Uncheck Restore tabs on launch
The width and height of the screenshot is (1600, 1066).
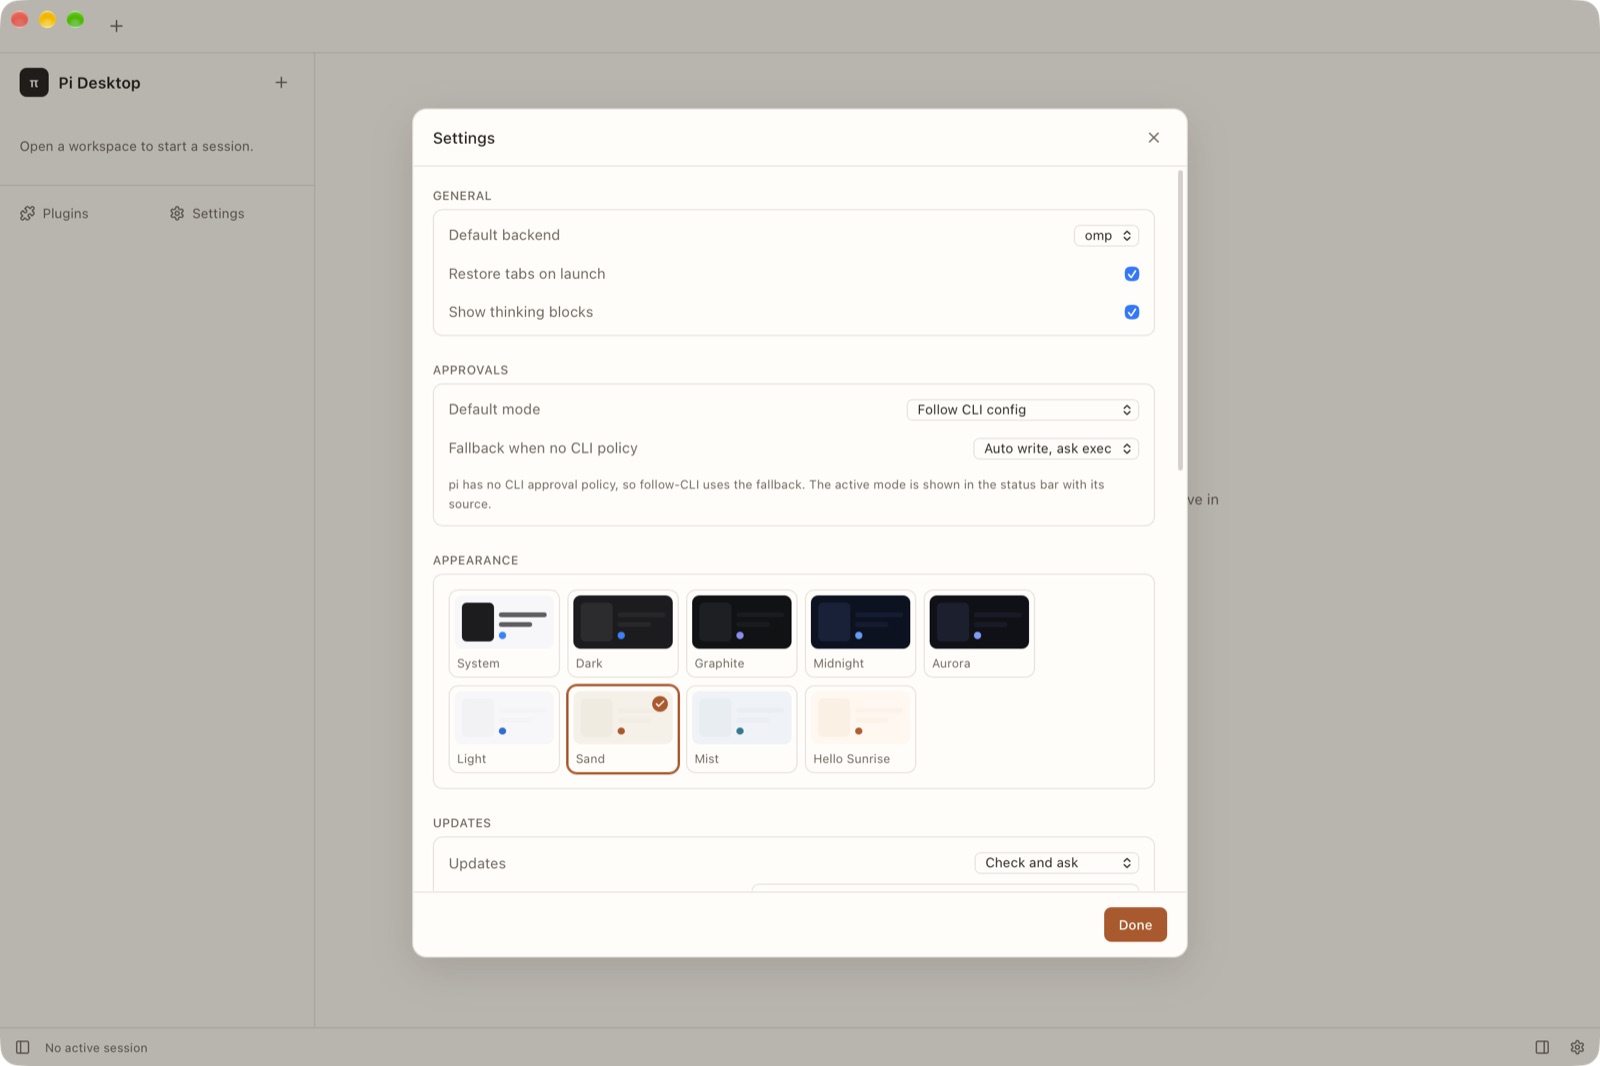click(1132, 274)
